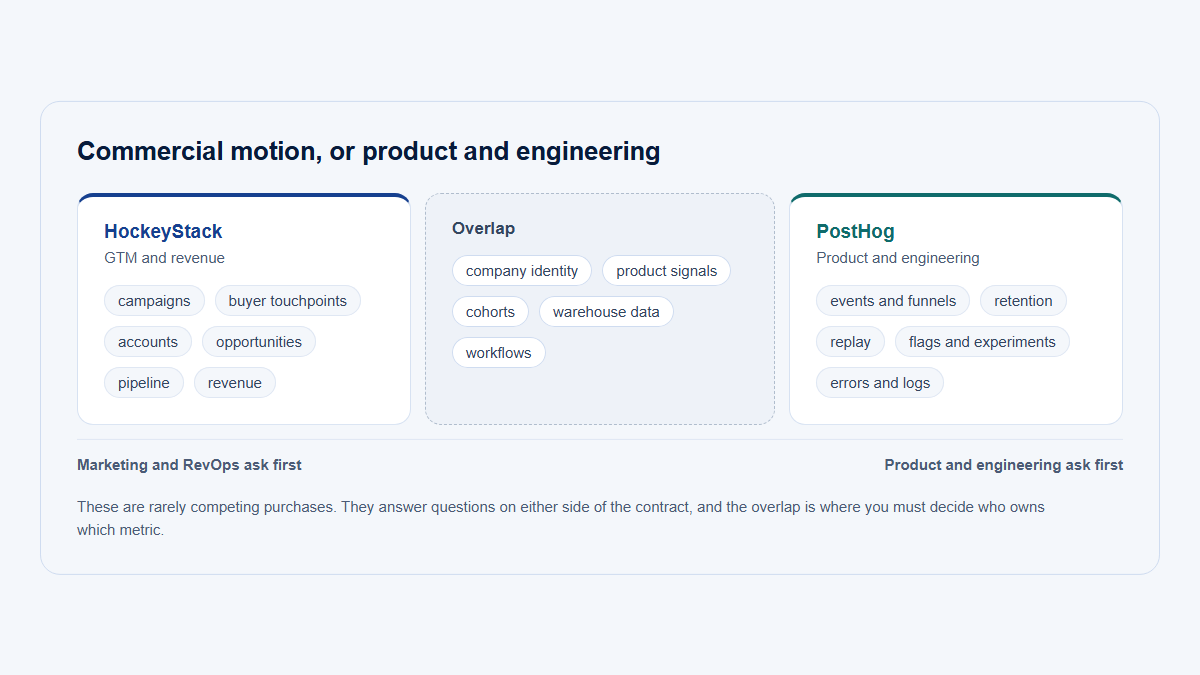Click the revenue chip

235,383
